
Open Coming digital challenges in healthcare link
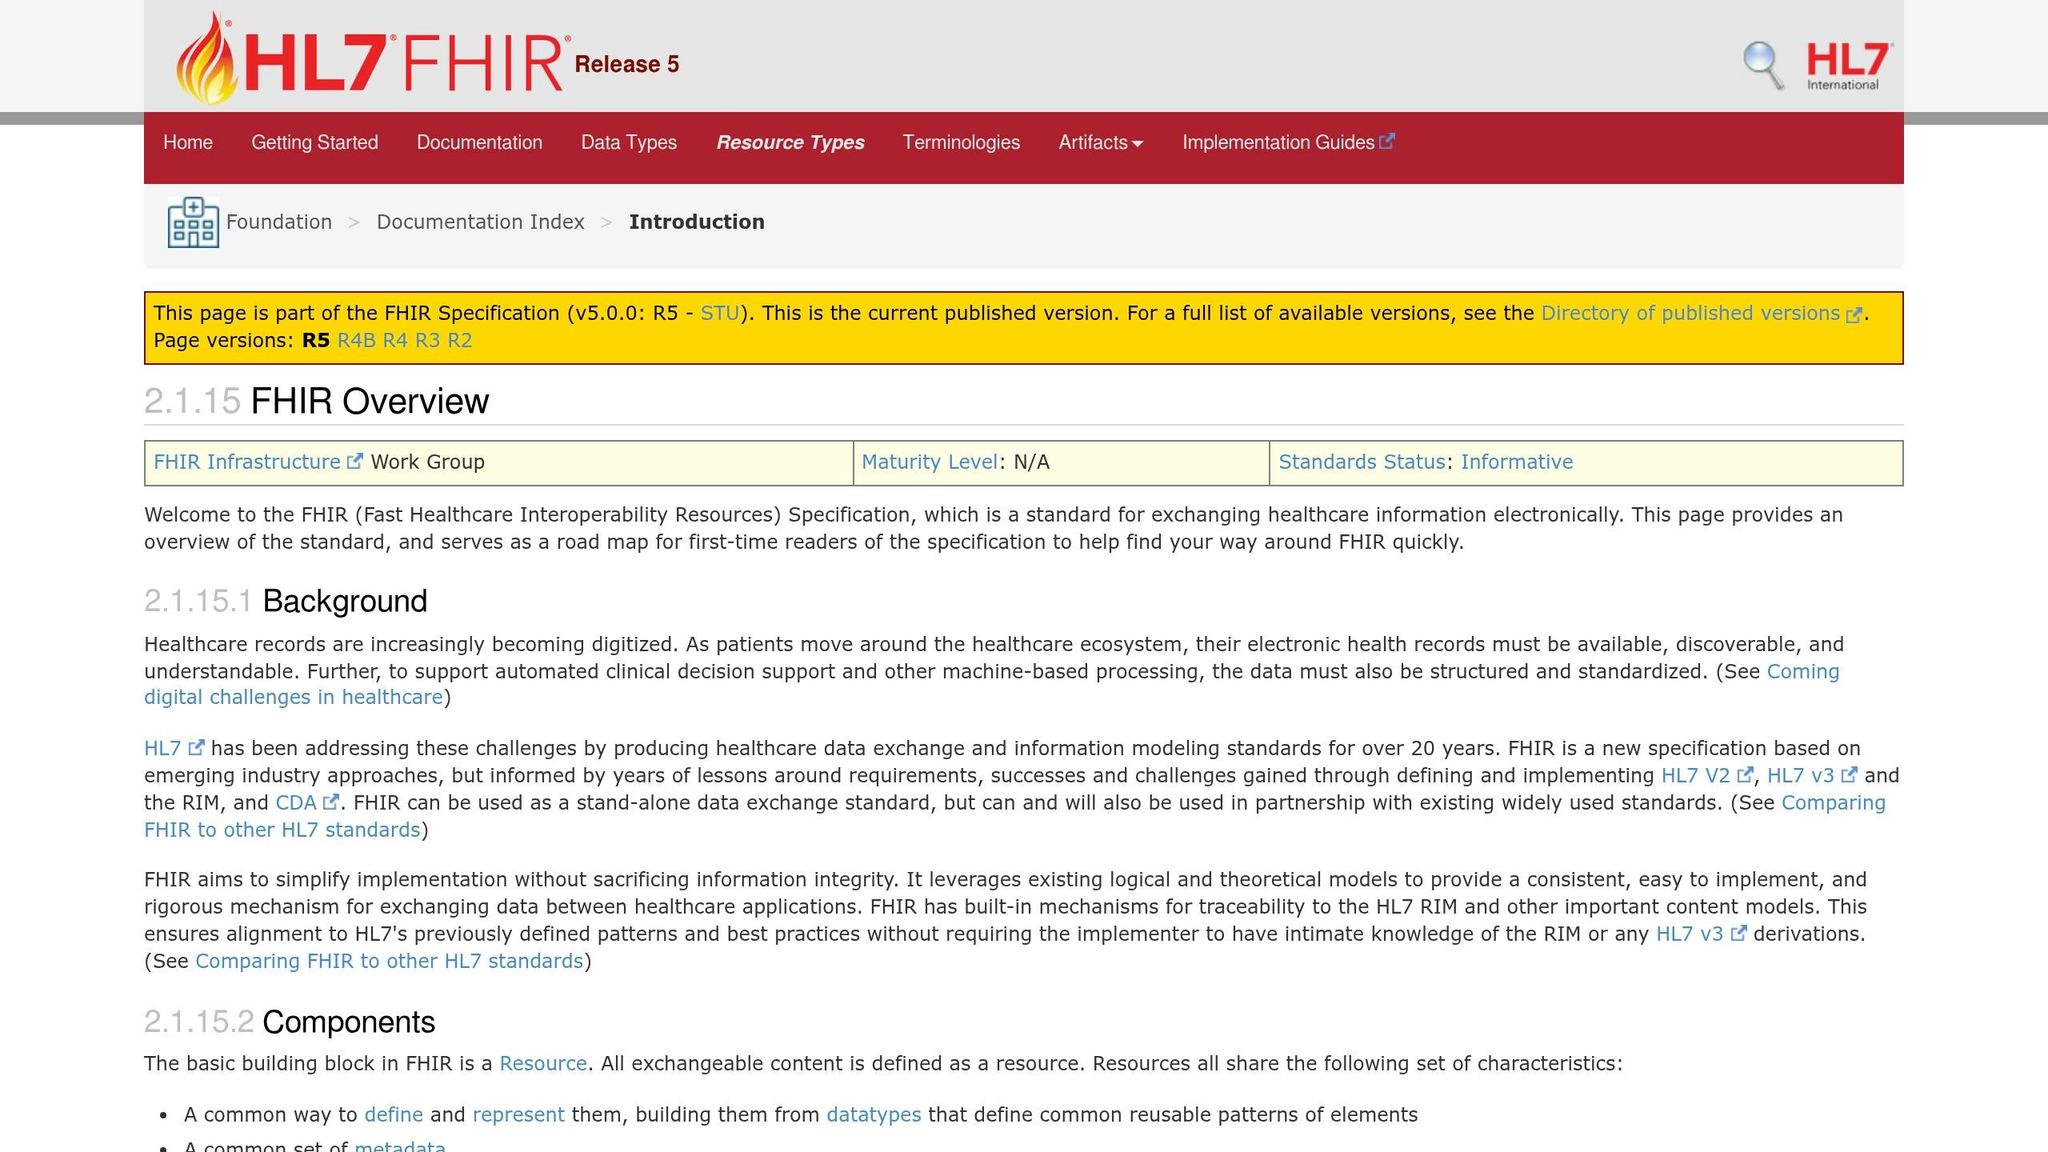[293, 697]
